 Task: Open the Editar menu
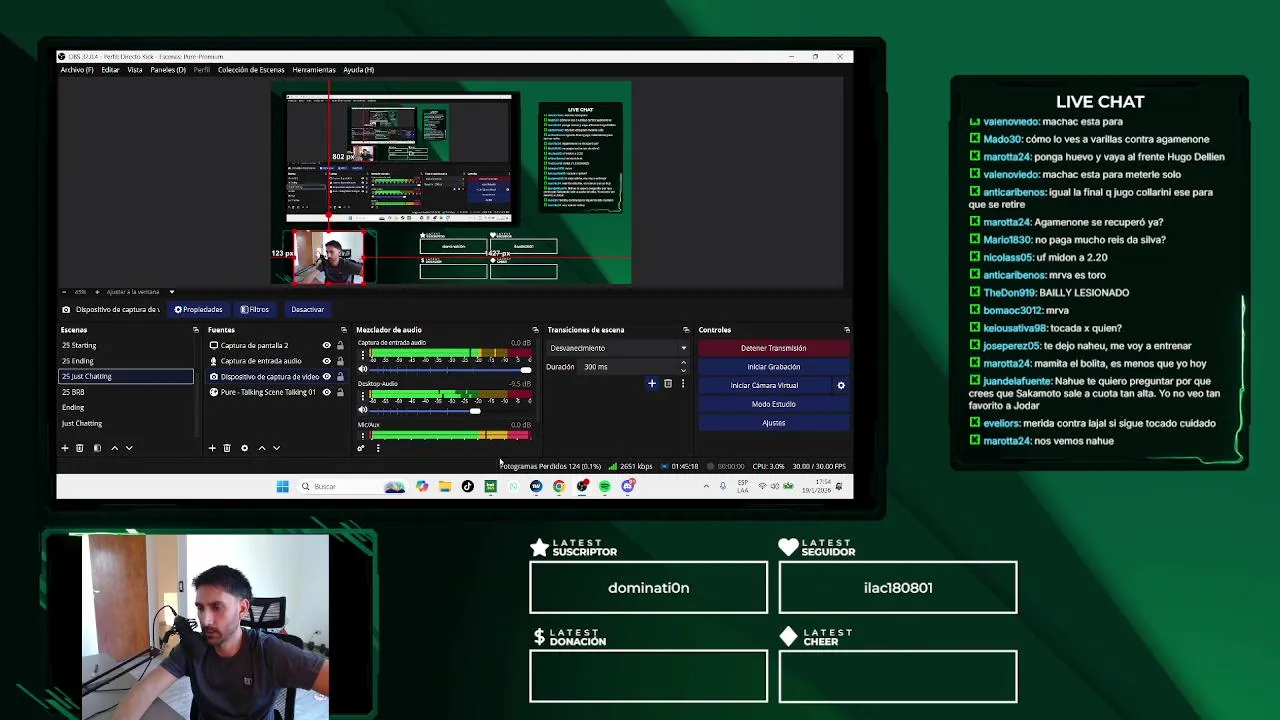[110, 70]
